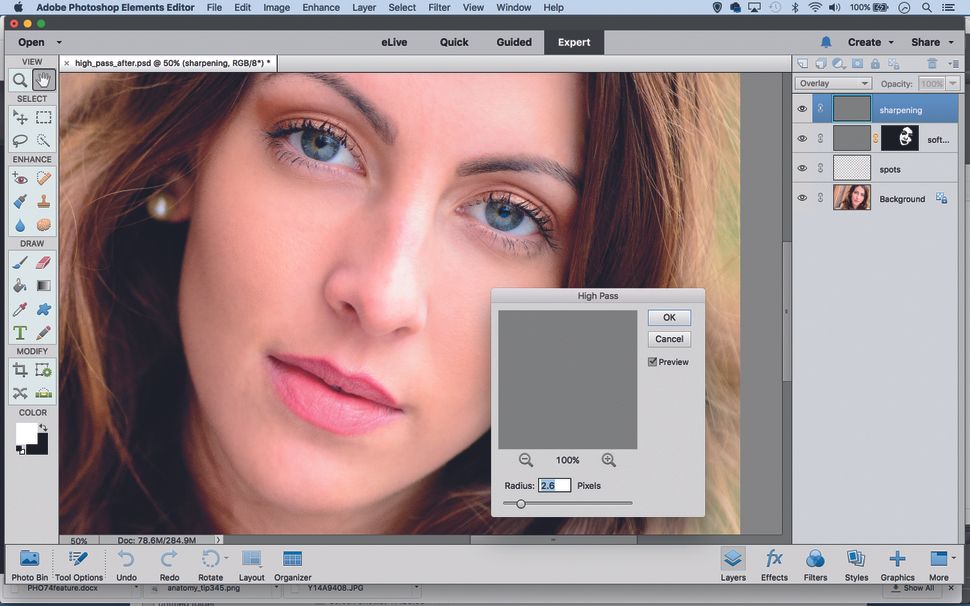Open the Graphics panel
The width and height of the screenshot is (970, 606).
[x=897, y=565]
